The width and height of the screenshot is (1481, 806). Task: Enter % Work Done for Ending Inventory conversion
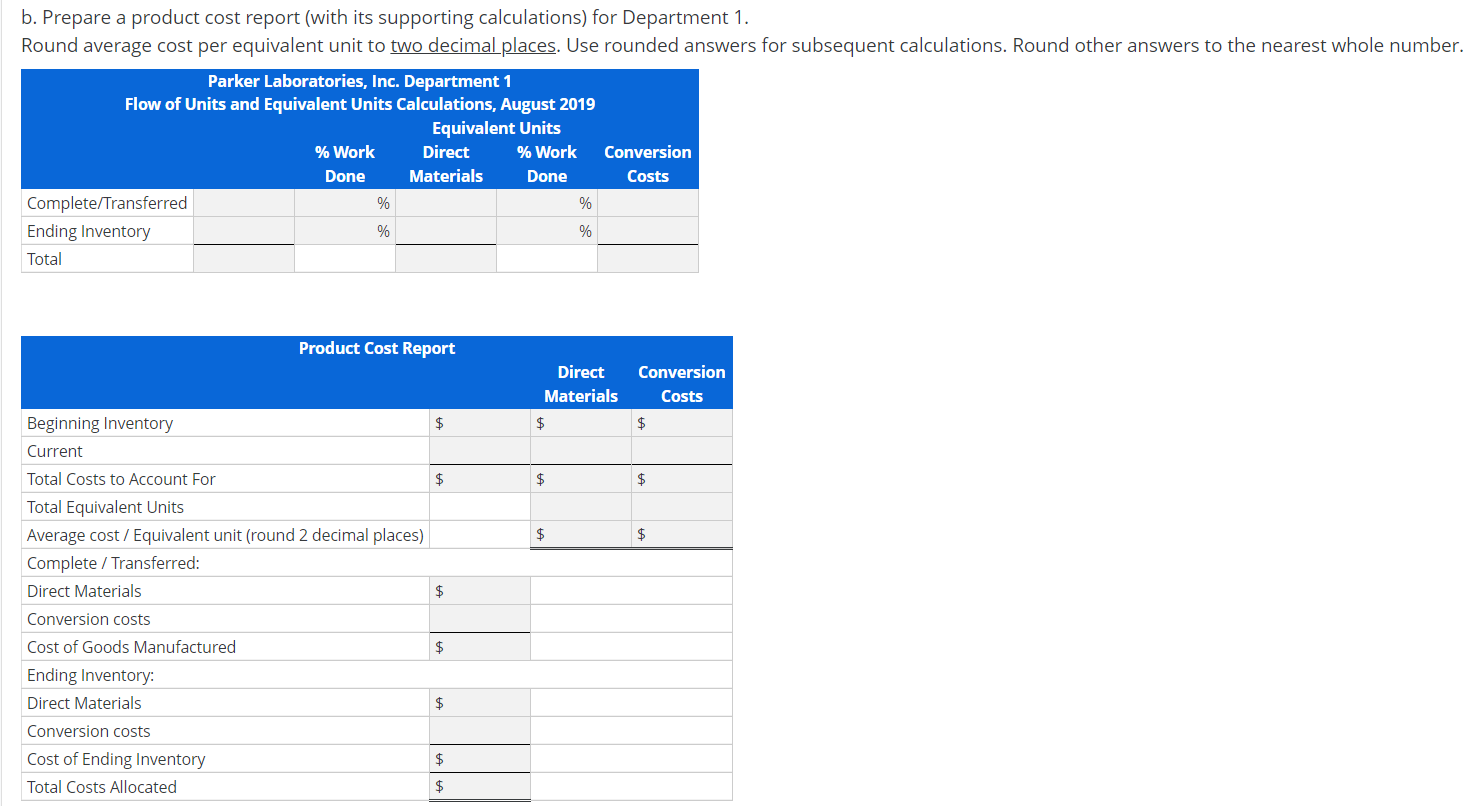coord(542,231)
